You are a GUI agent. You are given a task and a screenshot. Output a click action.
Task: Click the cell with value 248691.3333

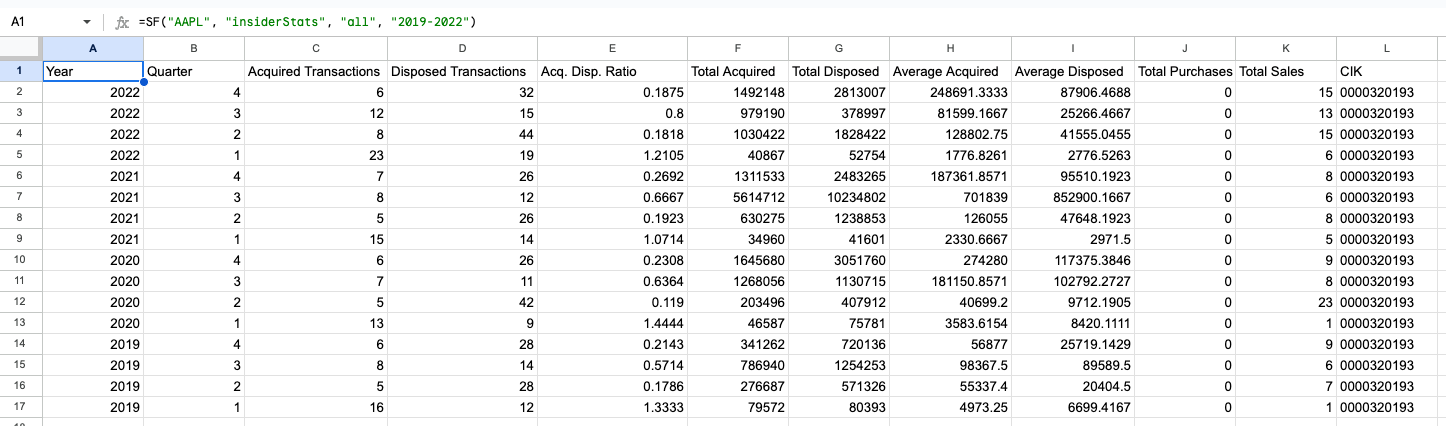pyautogui.click(x=950, y=92)
